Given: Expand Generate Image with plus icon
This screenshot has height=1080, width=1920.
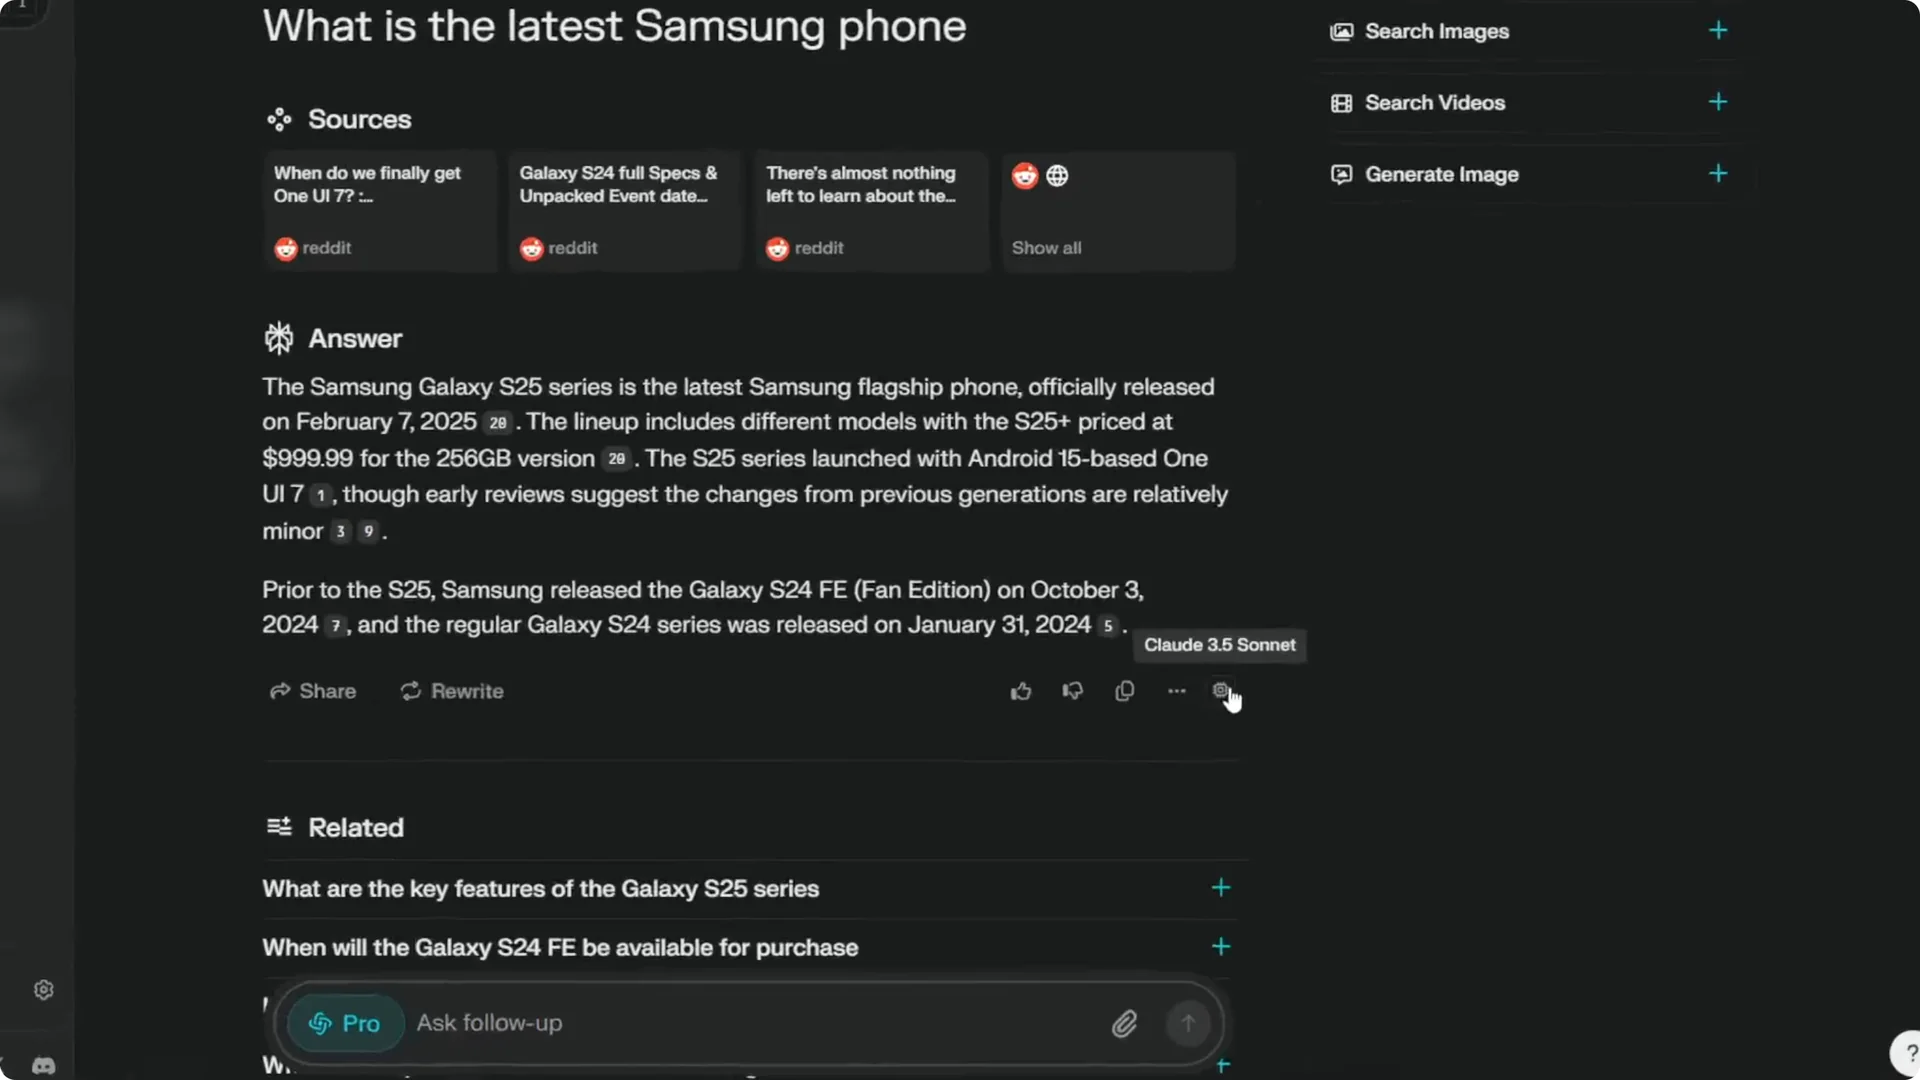Looking at the screenshot, I should coord(1717,174).
